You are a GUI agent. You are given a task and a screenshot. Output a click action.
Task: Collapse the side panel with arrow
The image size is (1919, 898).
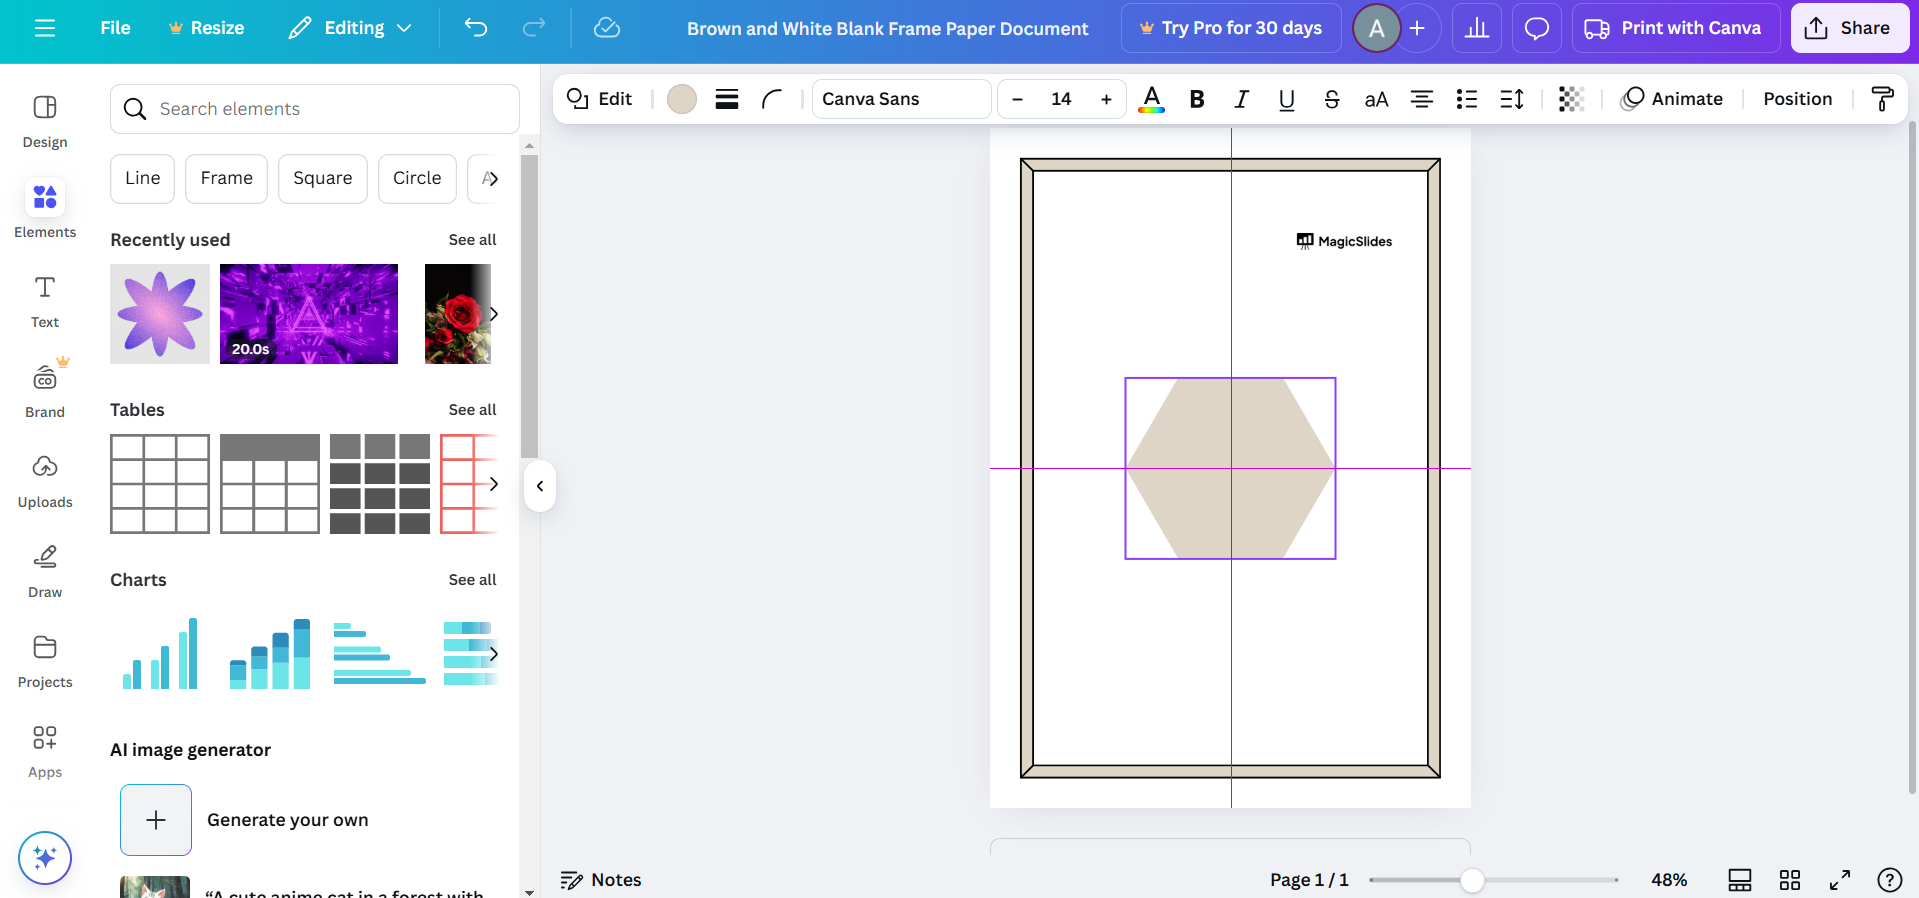pyautogui.click(x=540, y=486)
